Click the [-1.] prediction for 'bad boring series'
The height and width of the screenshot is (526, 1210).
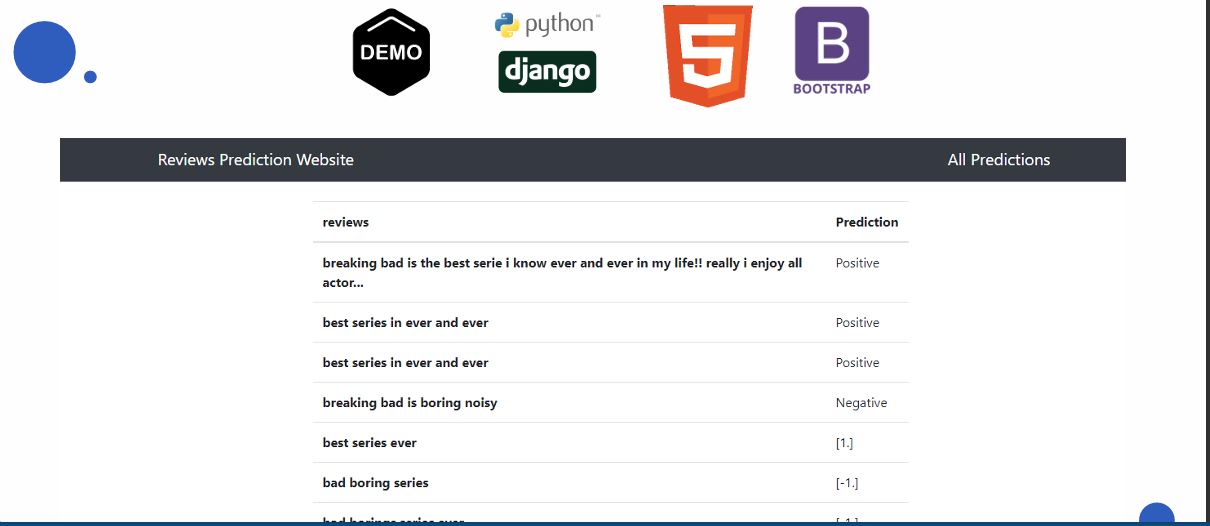click(847, 483)
